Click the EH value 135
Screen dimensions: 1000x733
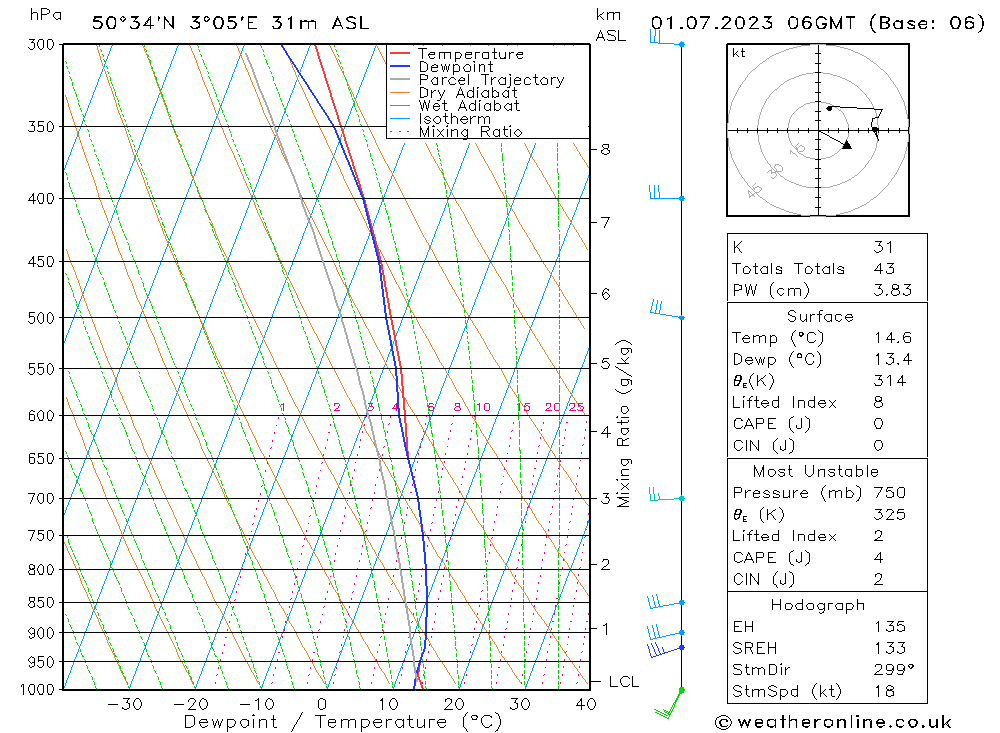890,626
